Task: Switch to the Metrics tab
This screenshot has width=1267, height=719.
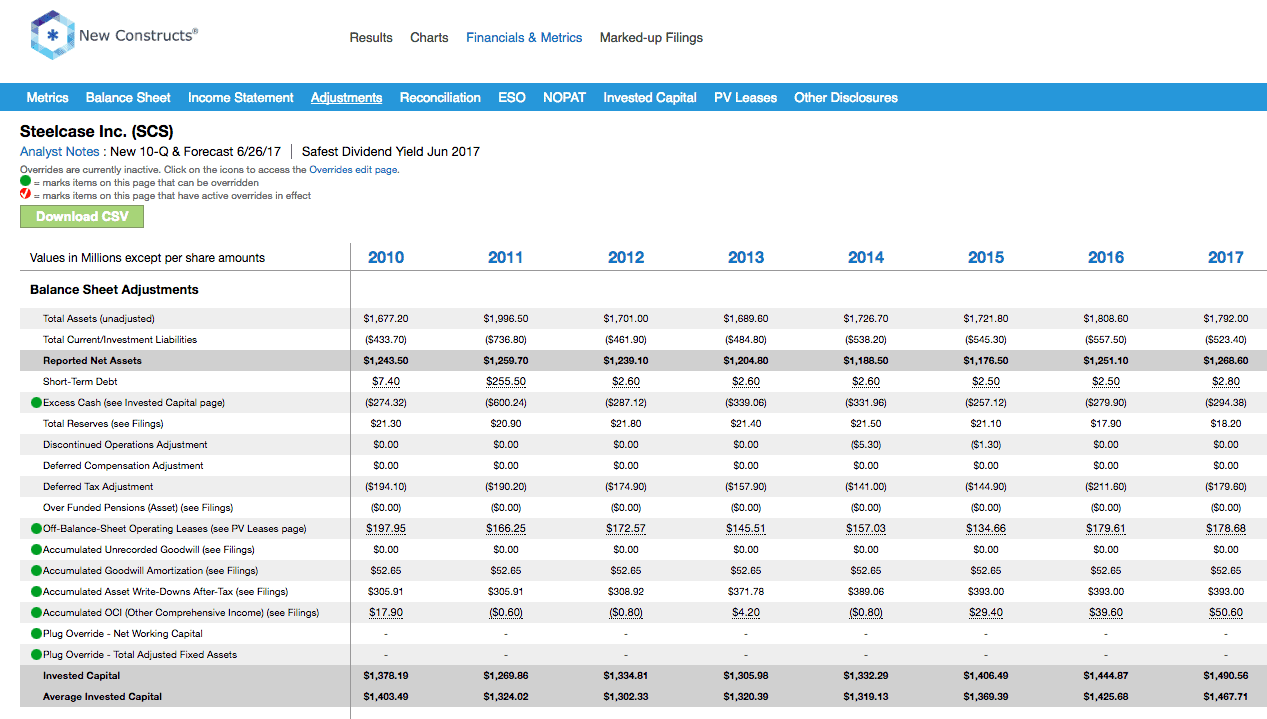Action: (x=47, y=98)
